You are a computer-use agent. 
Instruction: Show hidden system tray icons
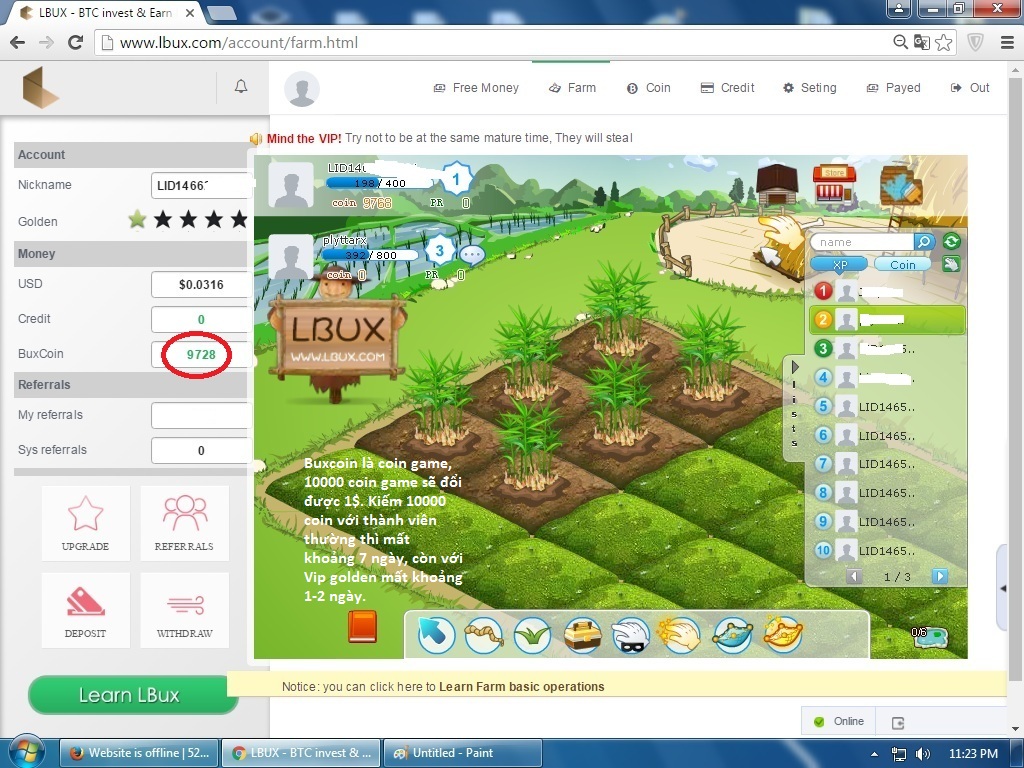point(874,754)
